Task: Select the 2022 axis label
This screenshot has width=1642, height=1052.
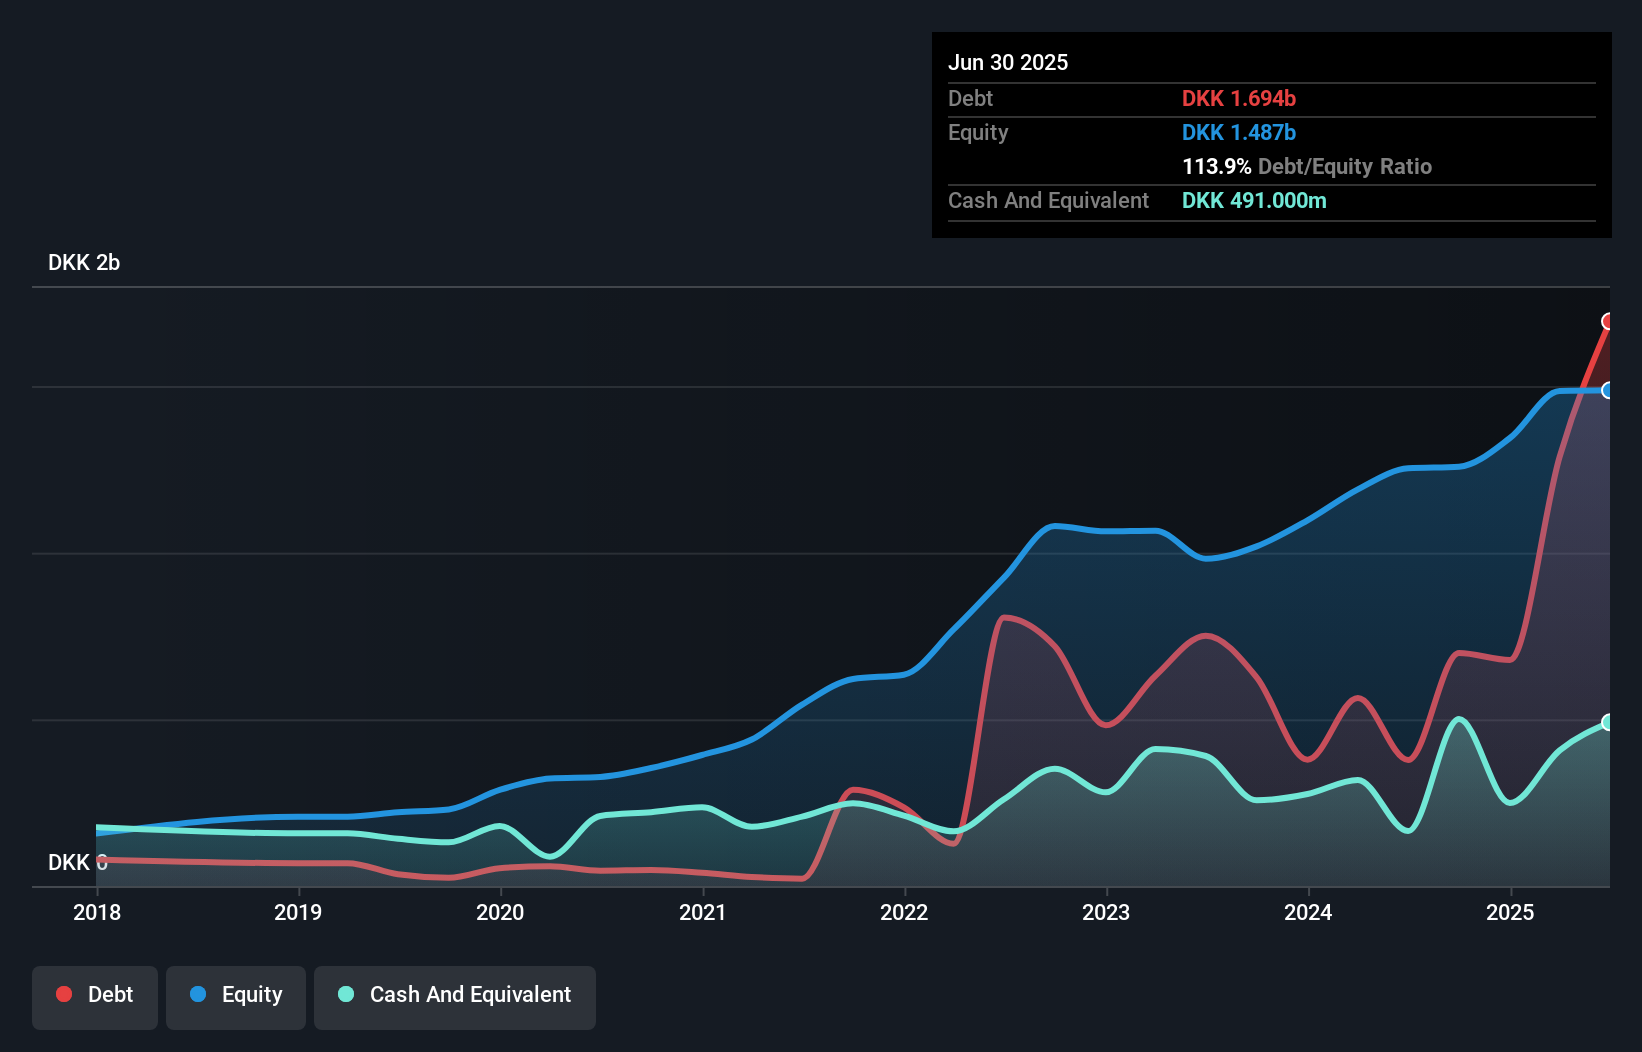Action: (904, 912)
